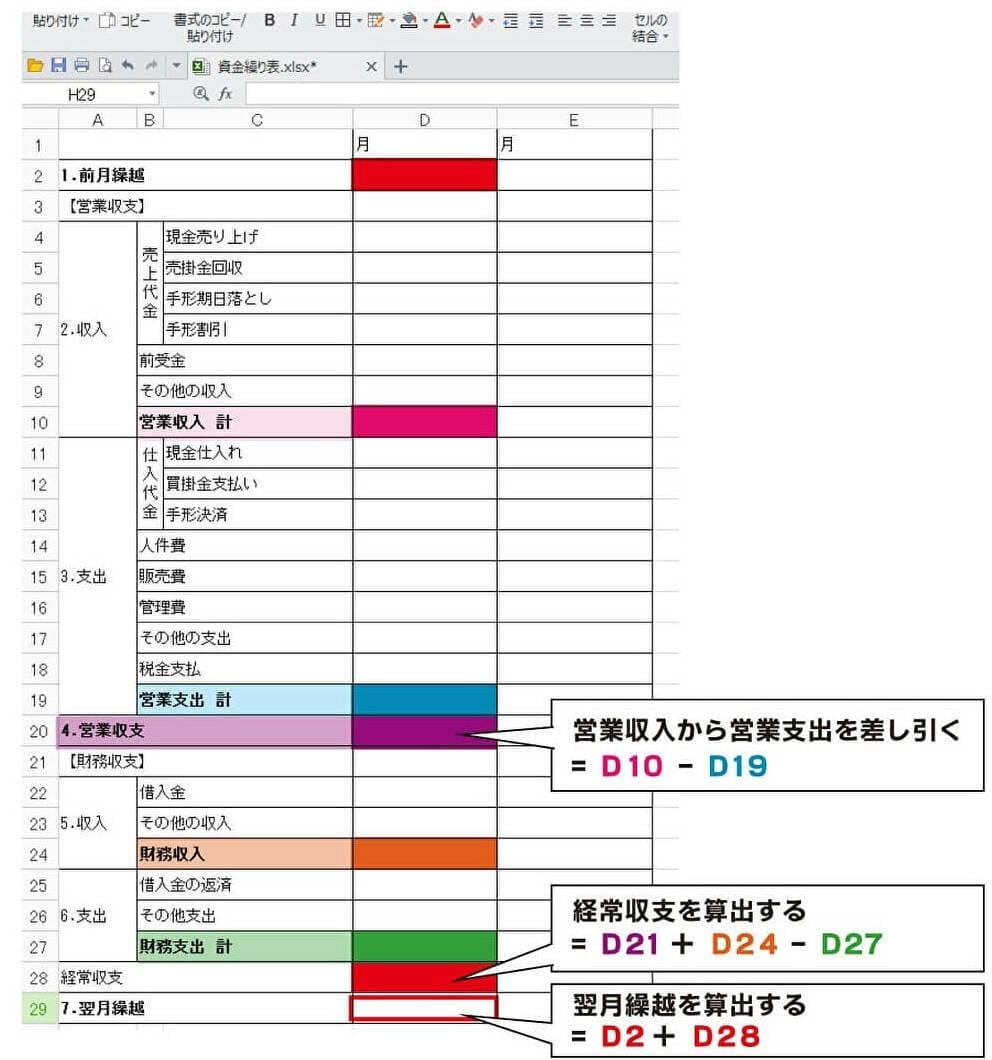Select the outlined cell D29 翌月繰越
Screen dimensions: 992x1060
pyautogui.click(x=425, y=1008)
